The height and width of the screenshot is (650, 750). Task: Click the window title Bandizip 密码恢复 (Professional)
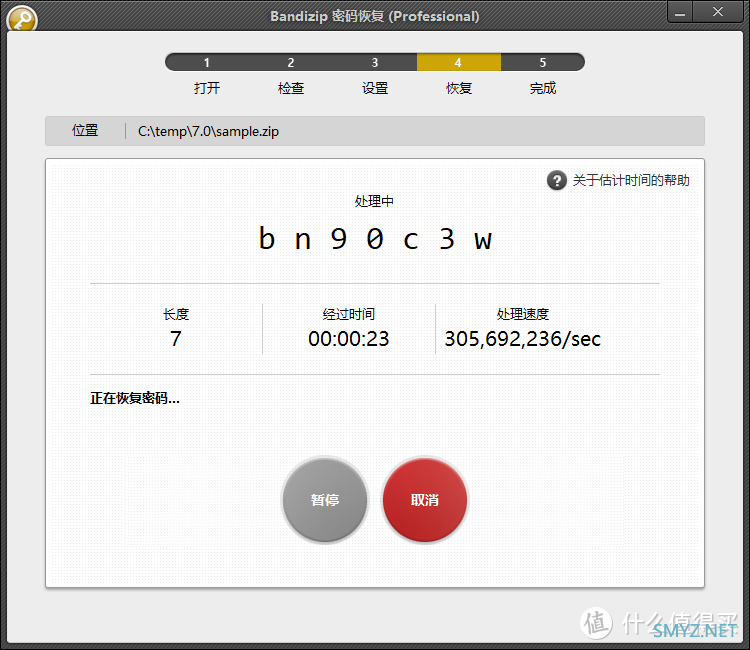pos(375,16)
